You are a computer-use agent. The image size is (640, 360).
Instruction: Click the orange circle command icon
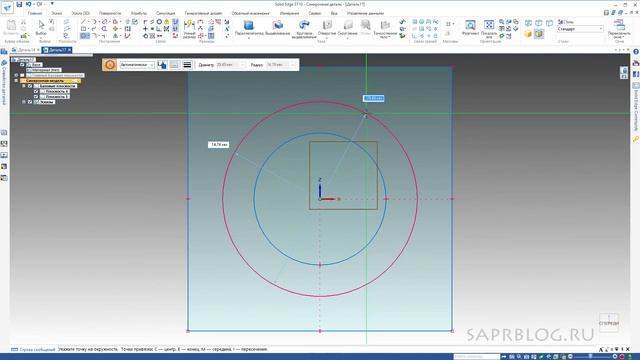tap(109, 65)
